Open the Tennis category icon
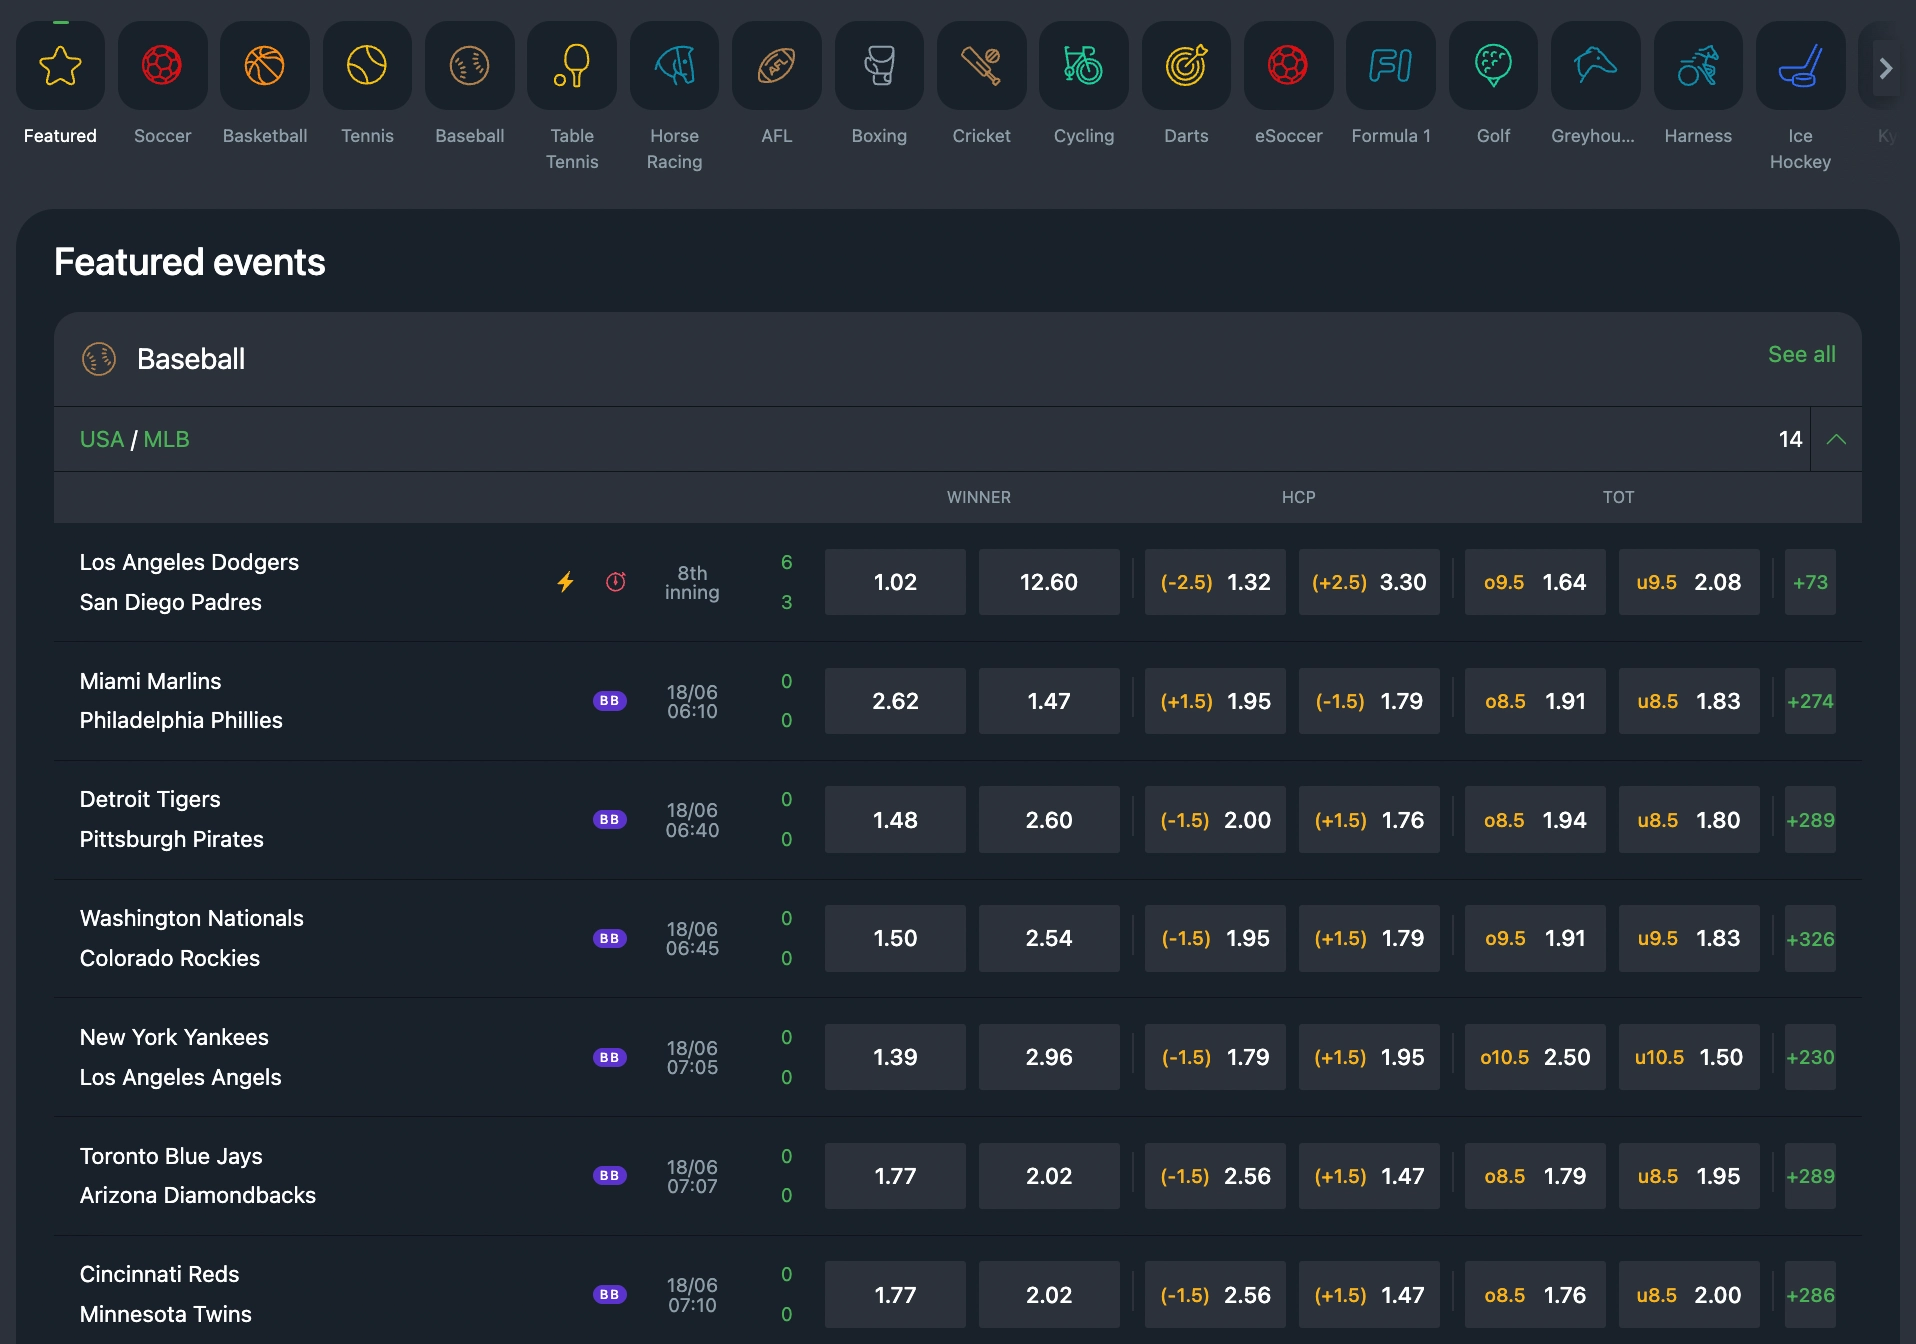The height and width of the screenshot is (1344, 1916). coord(367,66)
